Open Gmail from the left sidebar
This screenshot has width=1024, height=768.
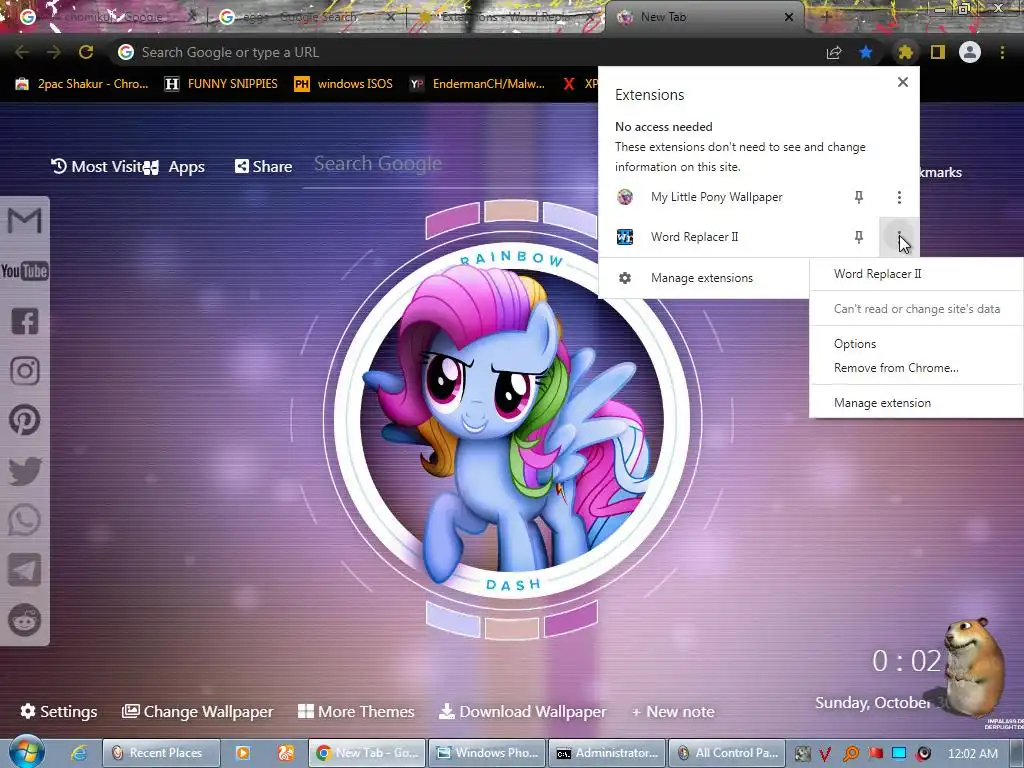(24, 221)
